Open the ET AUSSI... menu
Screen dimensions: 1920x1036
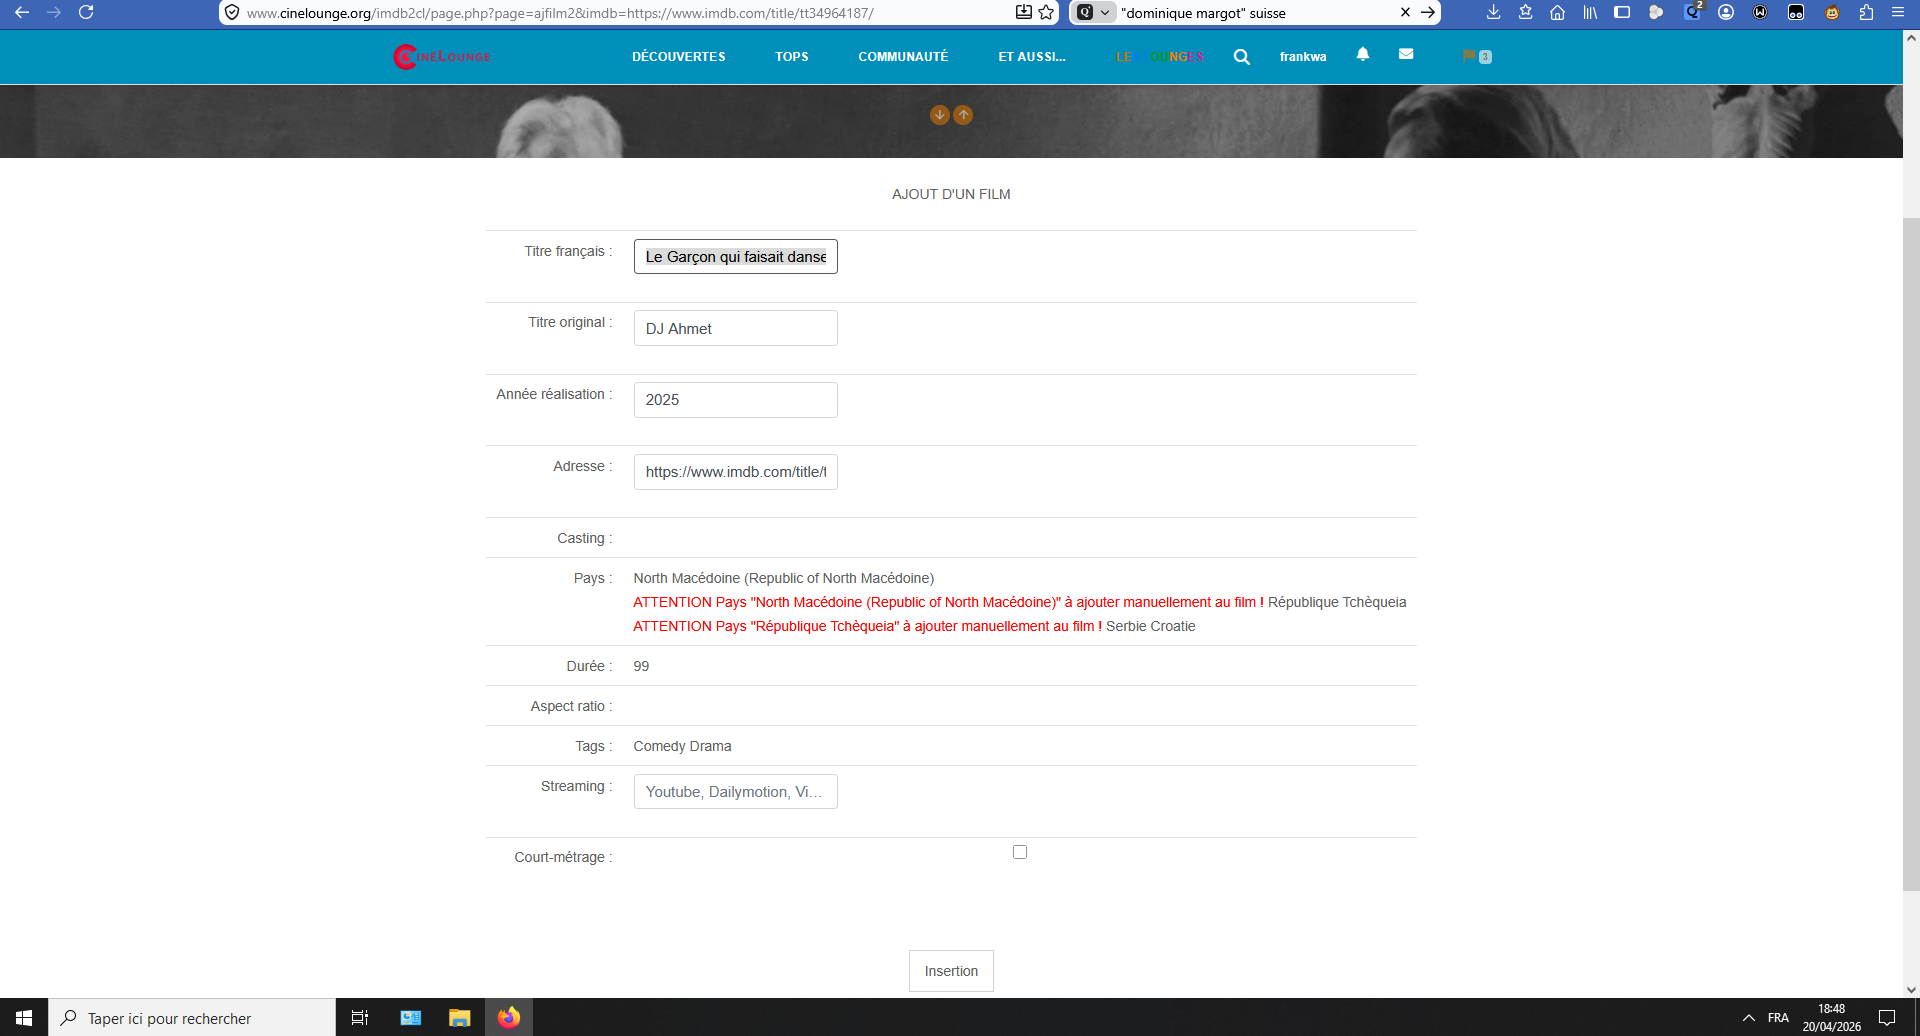[x=1032, y=57]
